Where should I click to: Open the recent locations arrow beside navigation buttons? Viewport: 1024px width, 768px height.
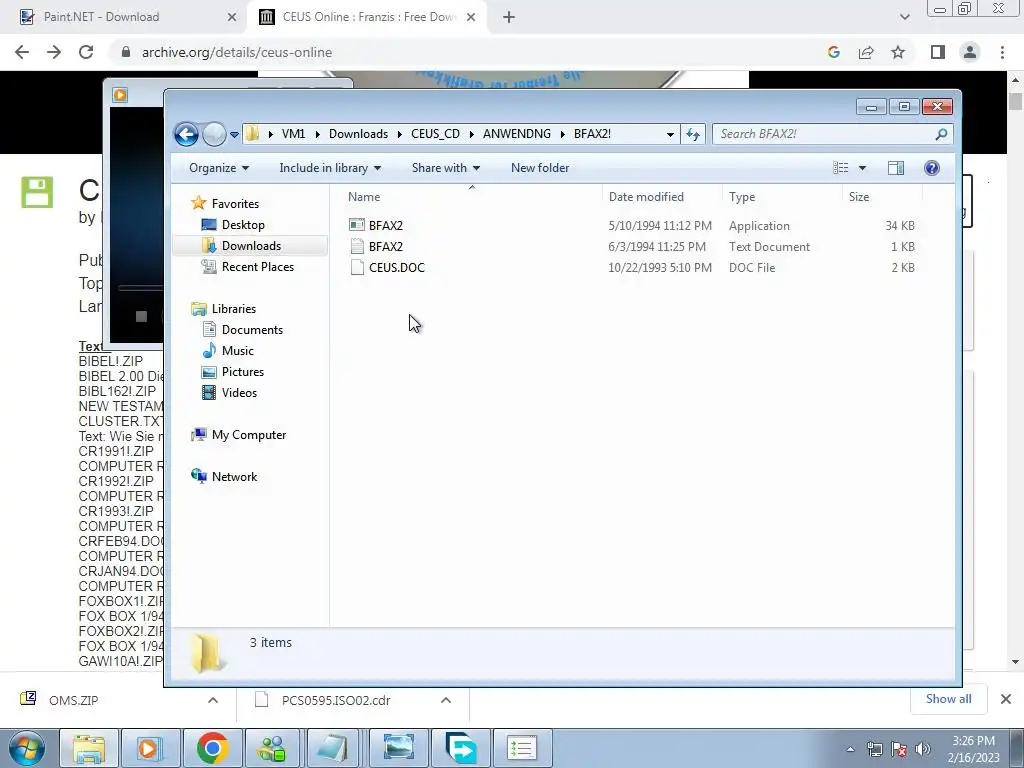(x=234, y=135)
